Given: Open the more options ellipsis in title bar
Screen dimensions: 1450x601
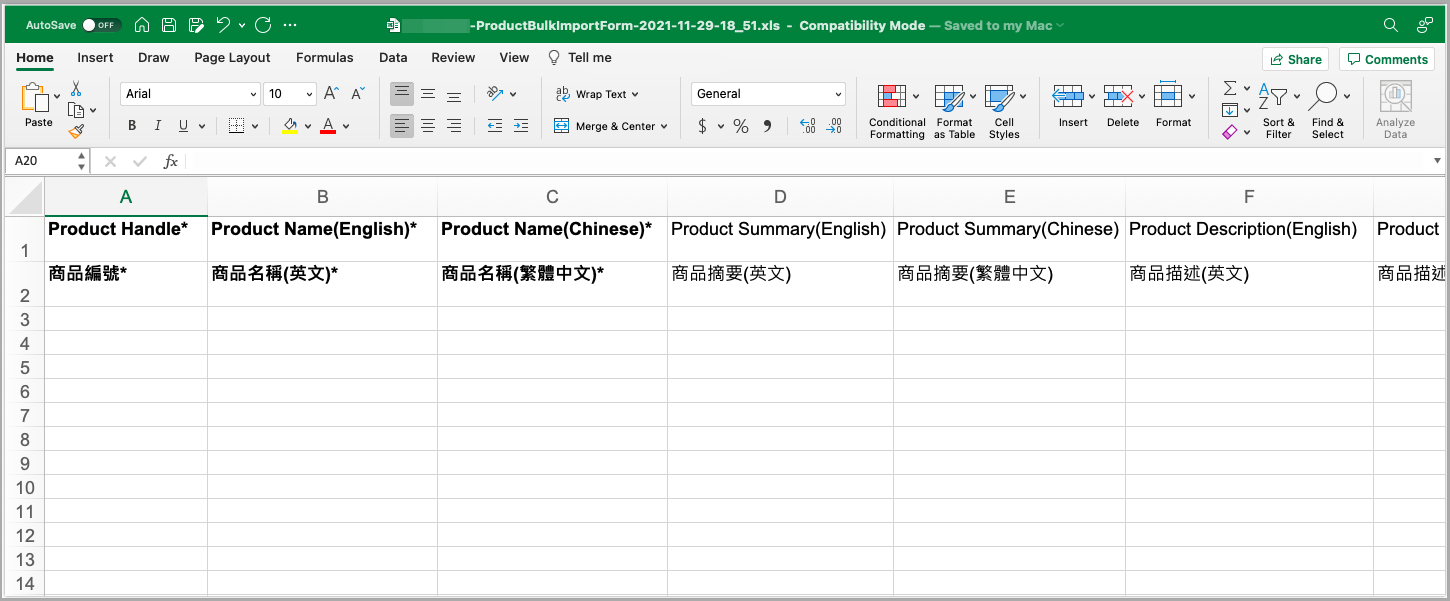Looking at the screenshot, I should coord(290,25).
